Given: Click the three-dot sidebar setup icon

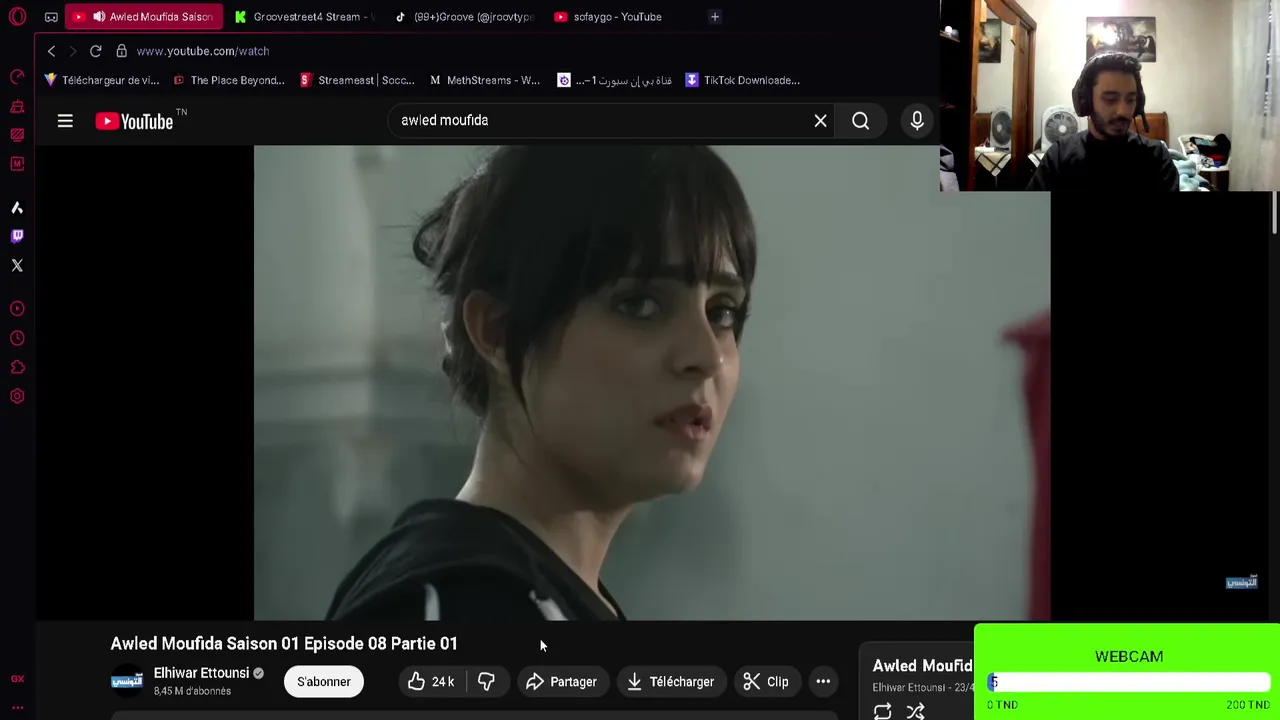Looking at the screenshot, I should [x=17, y=708].
